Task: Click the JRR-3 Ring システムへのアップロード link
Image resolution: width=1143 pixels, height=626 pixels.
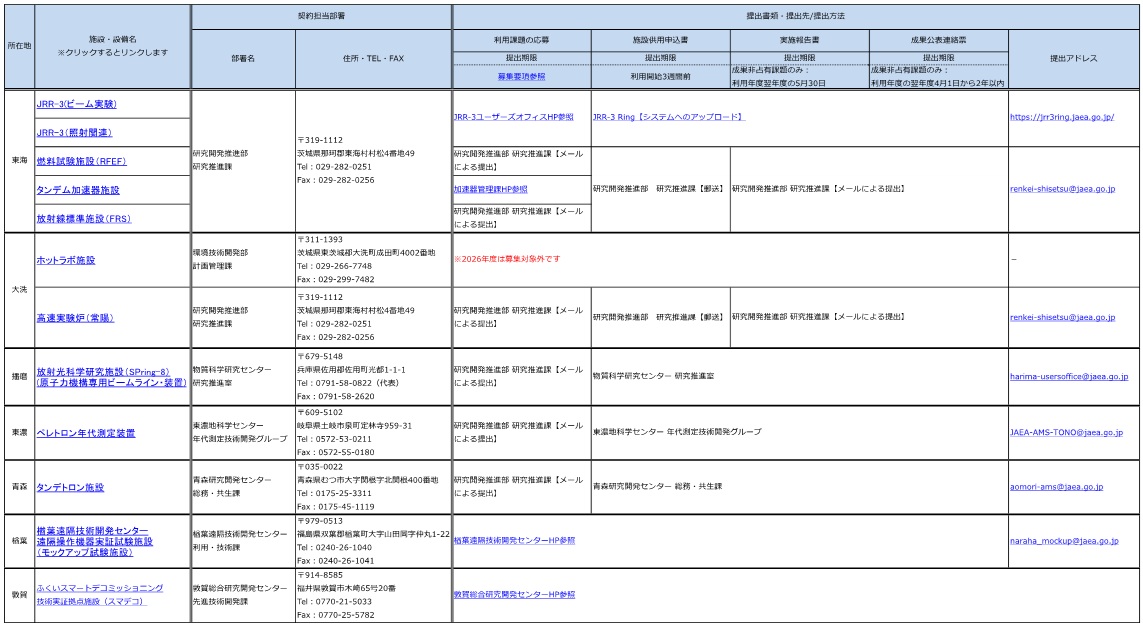Action: coord(668,117)
